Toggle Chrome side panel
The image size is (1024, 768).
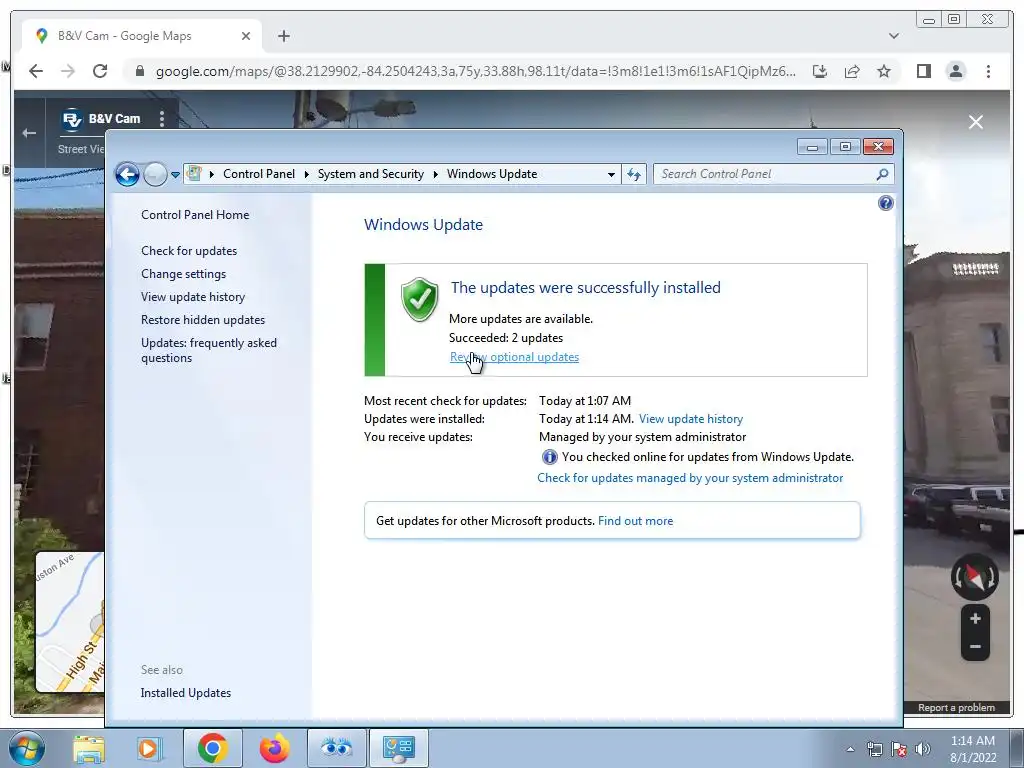coord(923,71)
